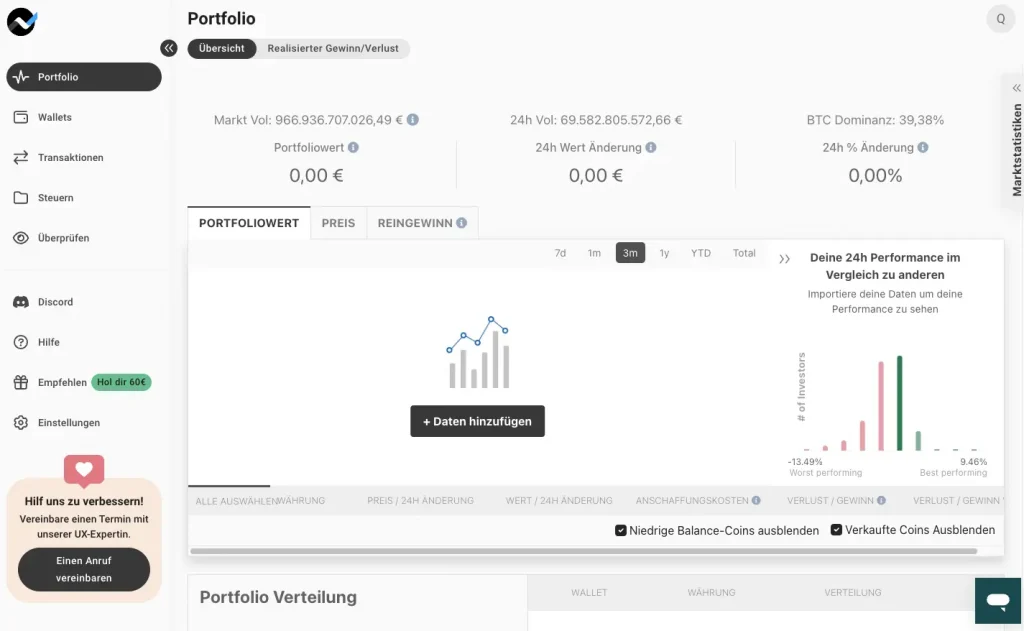Click the Hilfe question mark icon
The image size is (1024, 631).
pyautogui.click(x=20, y=342)
